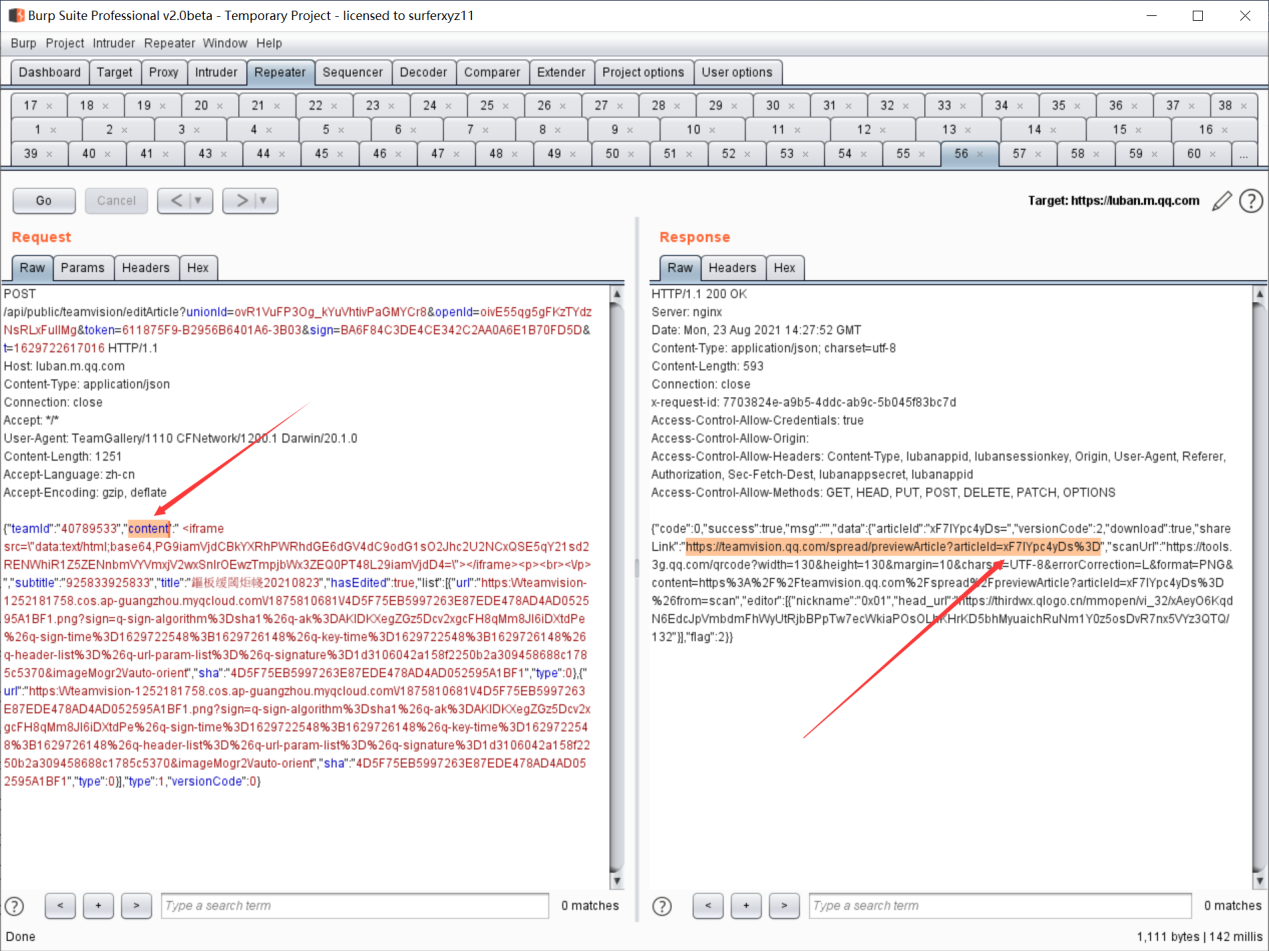
Task: Click the pencil edit target icon
Action: (1221, 201)
